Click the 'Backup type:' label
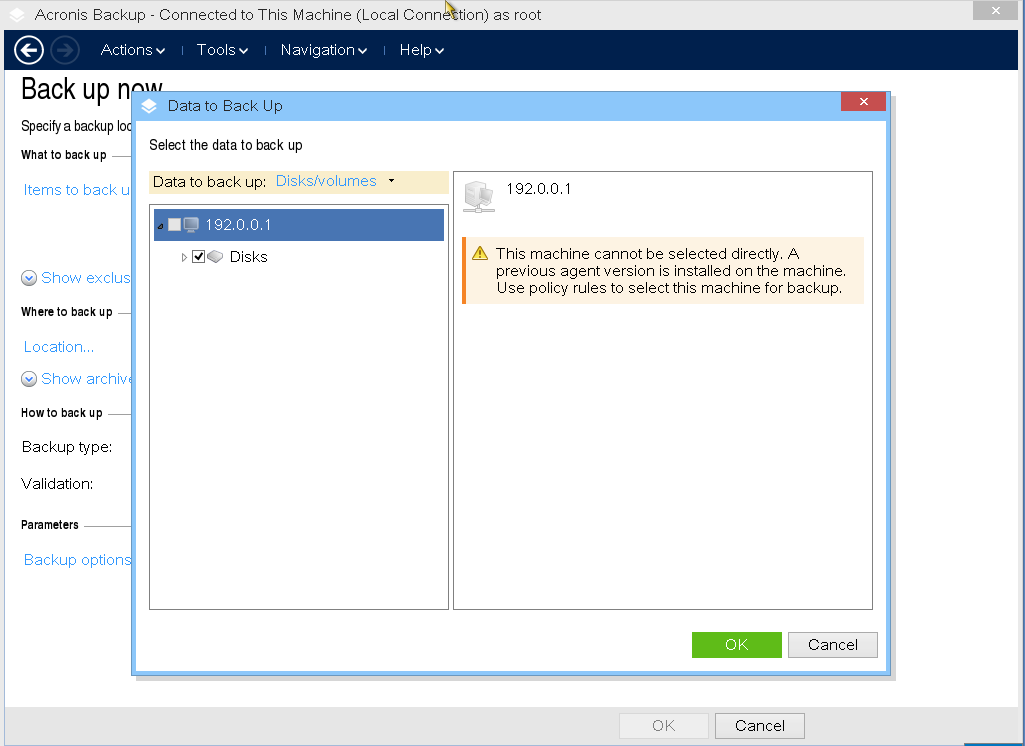 67,447
